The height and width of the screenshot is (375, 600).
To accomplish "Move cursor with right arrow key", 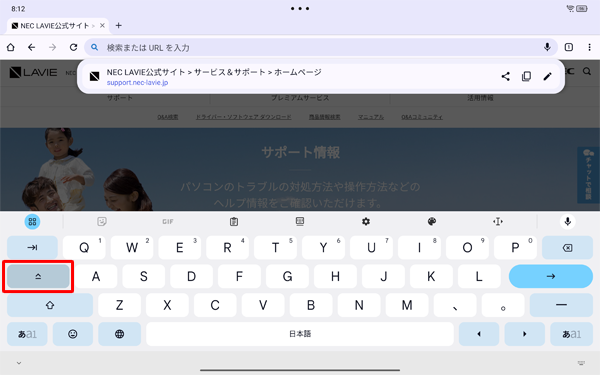I will (x=525, y=334).
